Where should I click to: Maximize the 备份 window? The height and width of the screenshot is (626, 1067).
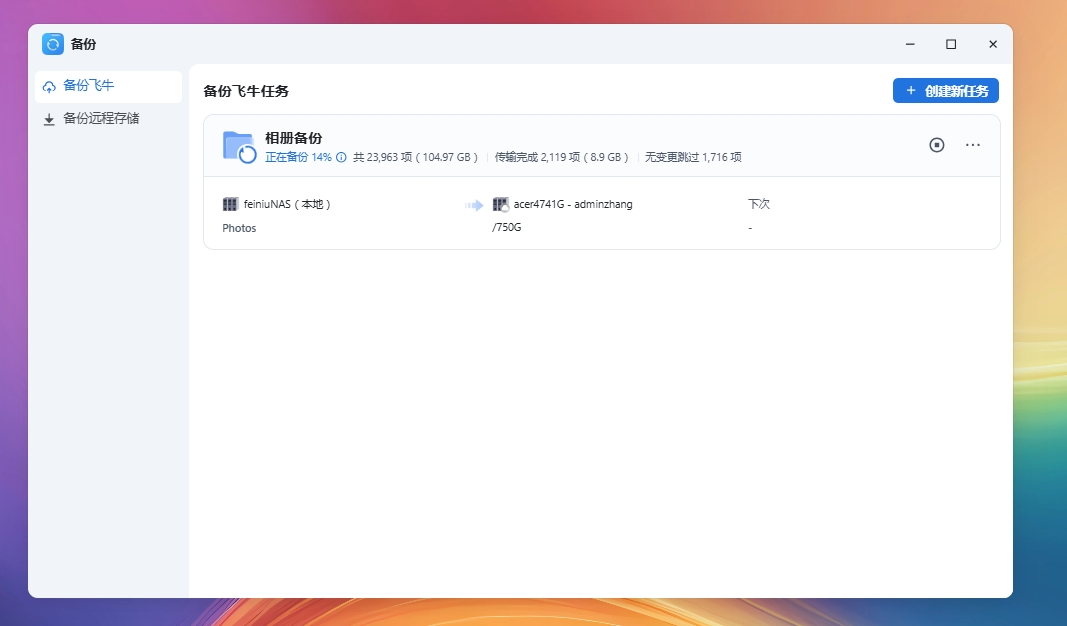coord(951,44)
